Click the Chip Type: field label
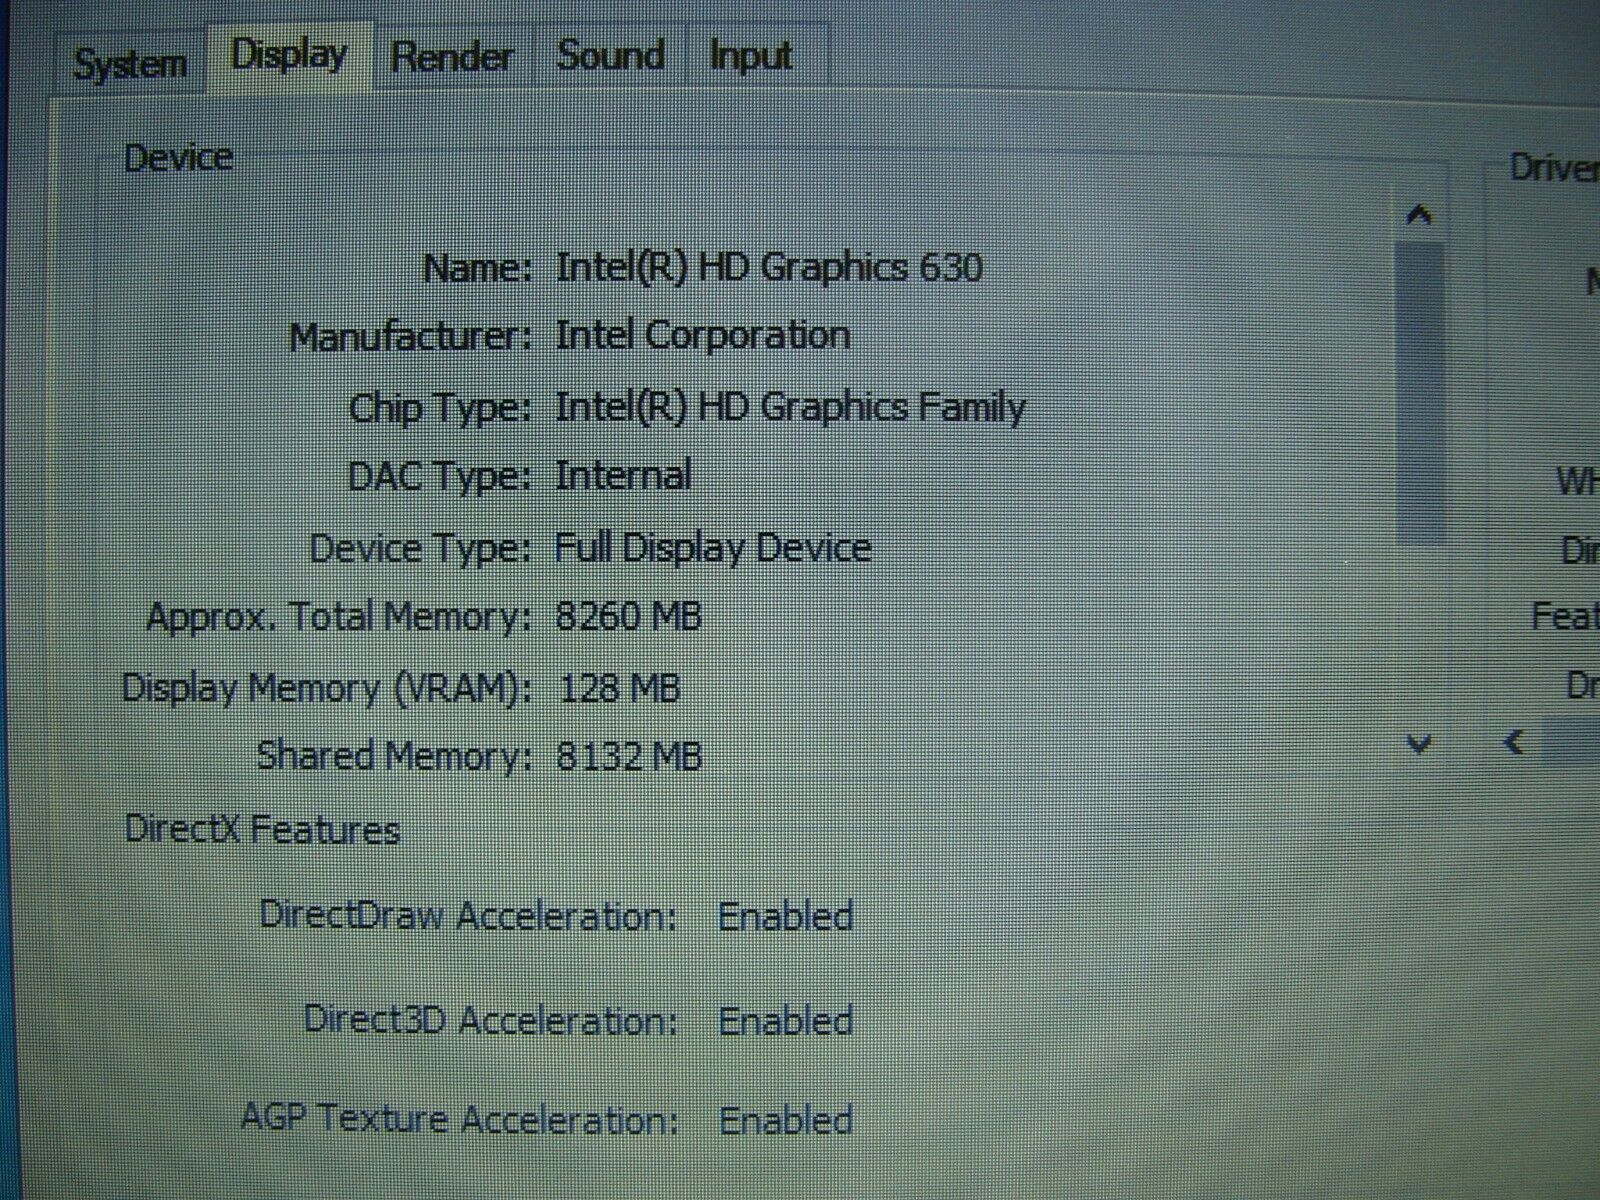This screenshot has width=1600, height=1200. (x=440, y=408)
